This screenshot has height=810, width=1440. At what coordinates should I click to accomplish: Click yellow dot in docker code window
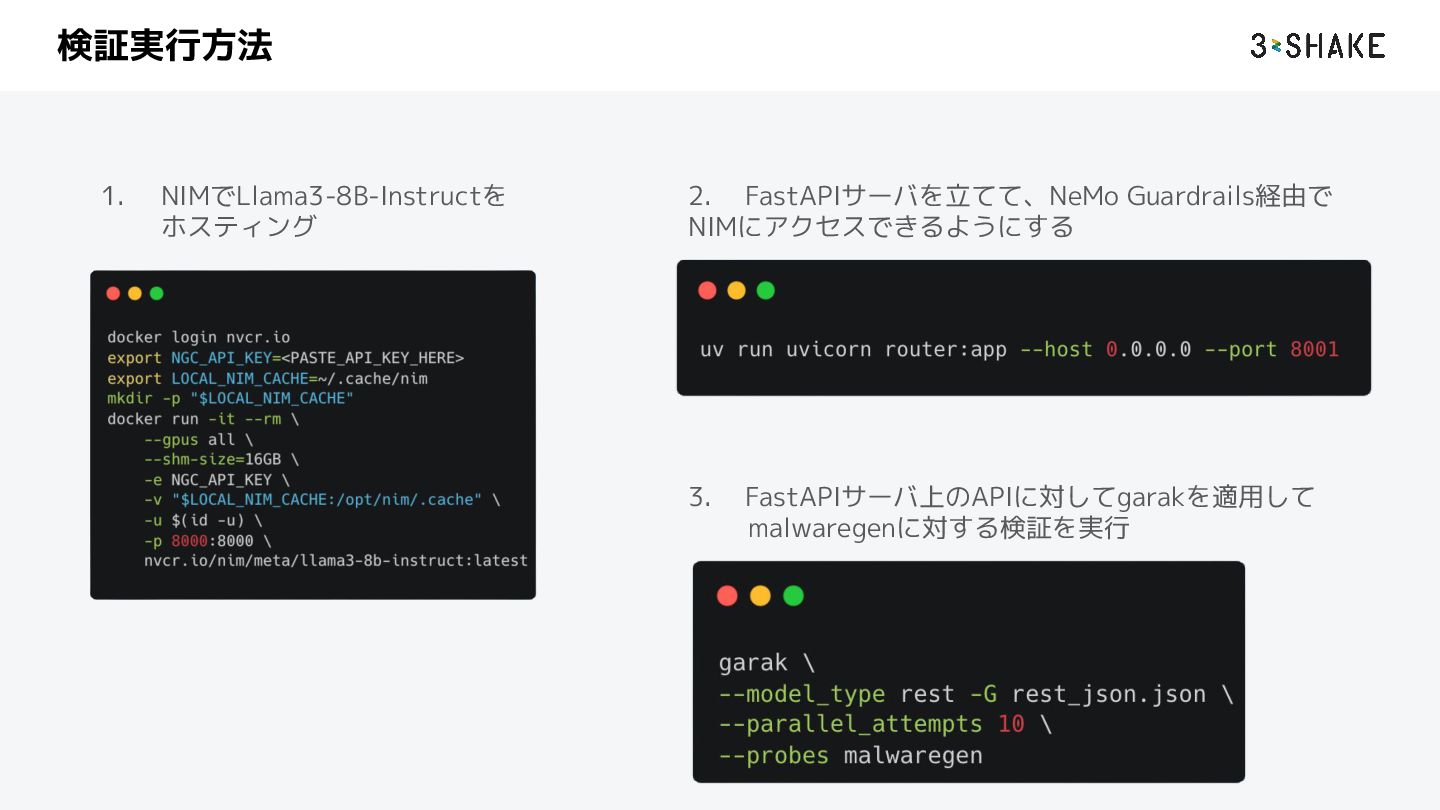(135, 293)
